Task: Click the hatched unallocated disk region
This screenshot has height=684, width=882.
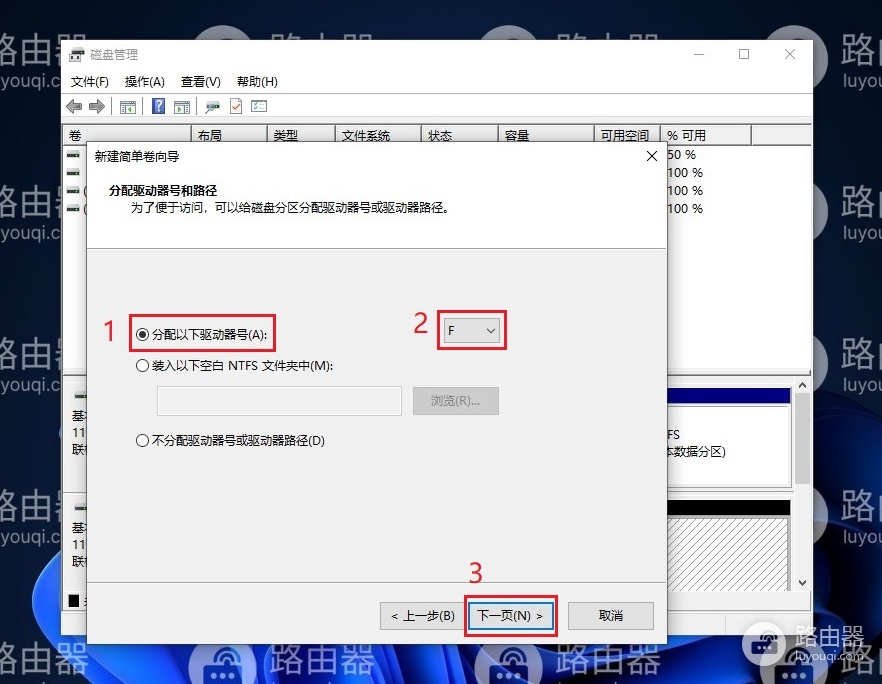Action: tap(728, 554)
